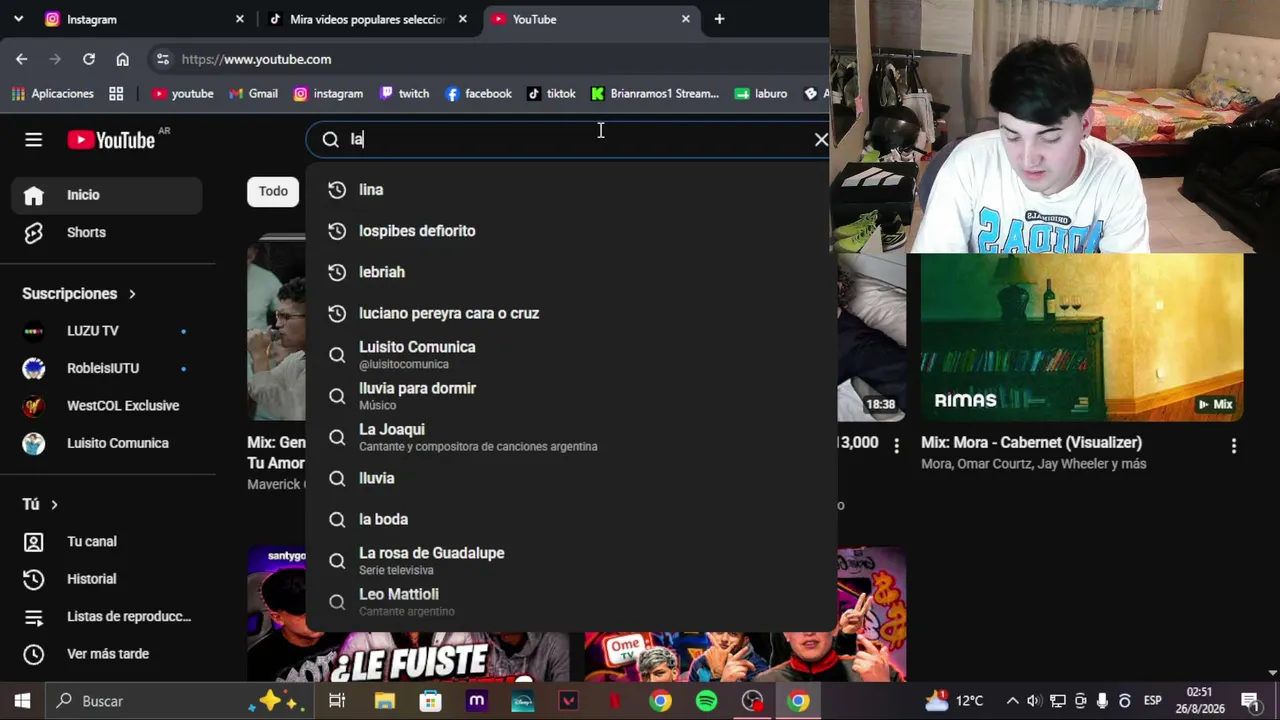Choose the 'lebriah' history suggestion
This screenshot has width=1280, height=720.
(570, 272)
